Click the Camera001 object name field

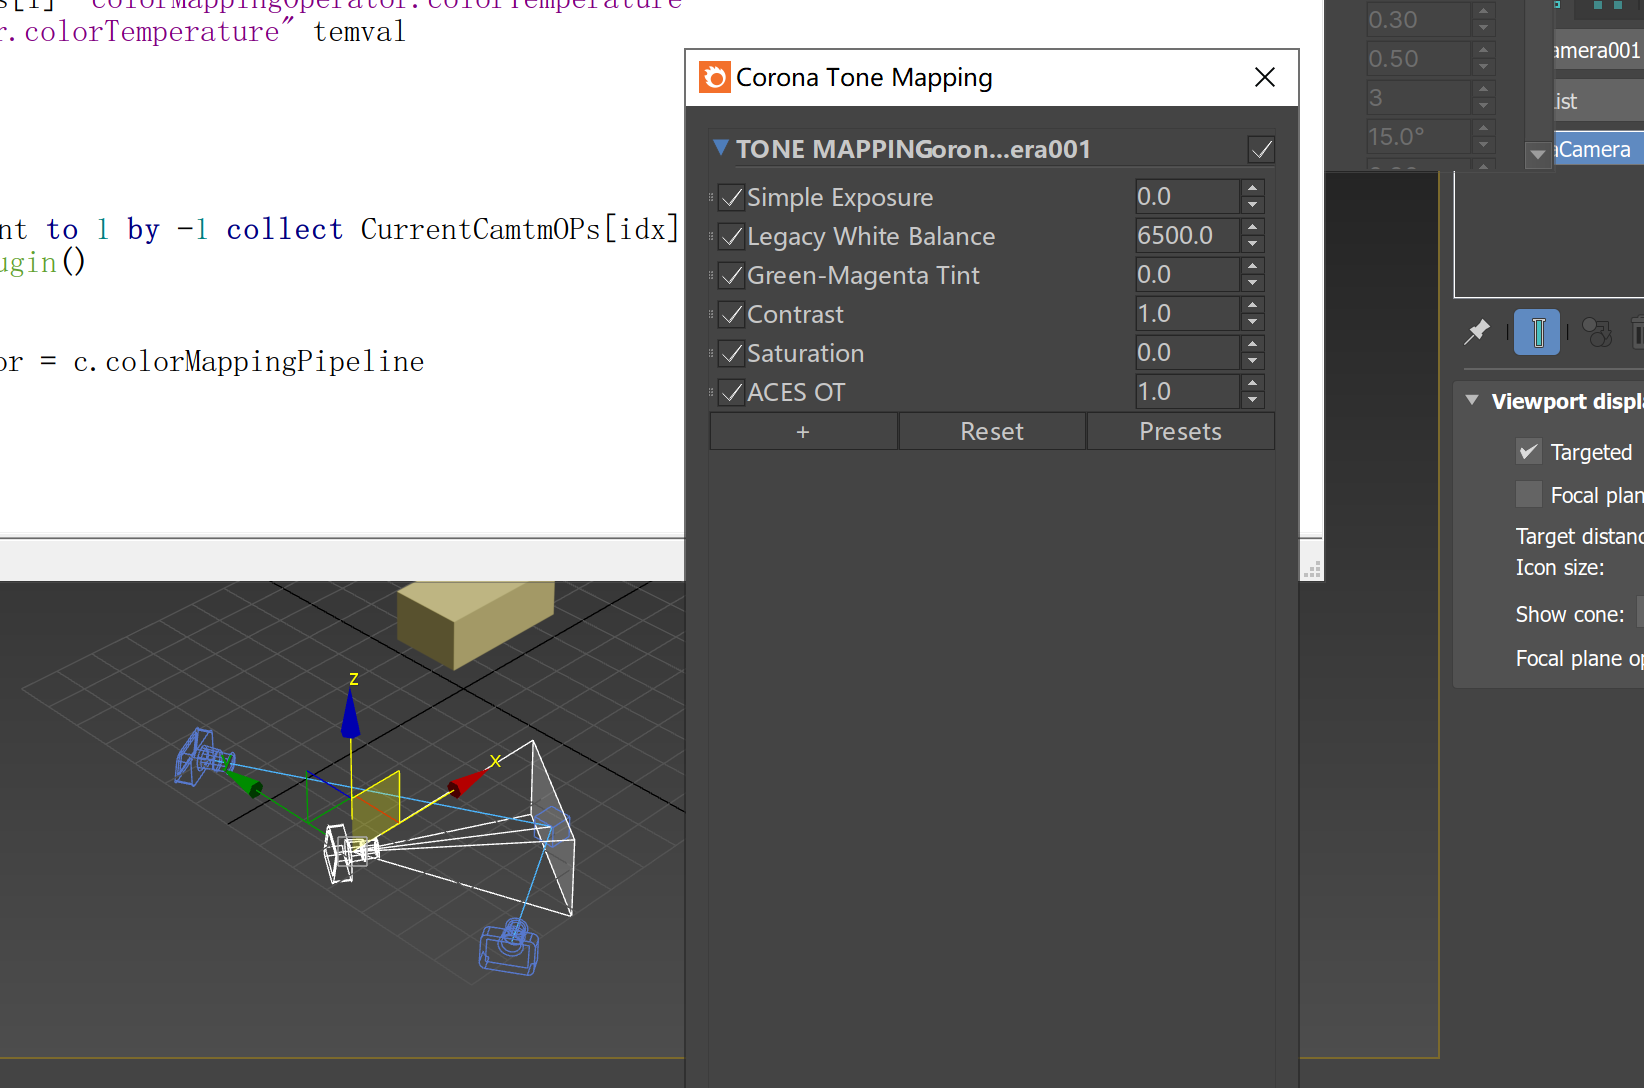[x=1599, y=50]
